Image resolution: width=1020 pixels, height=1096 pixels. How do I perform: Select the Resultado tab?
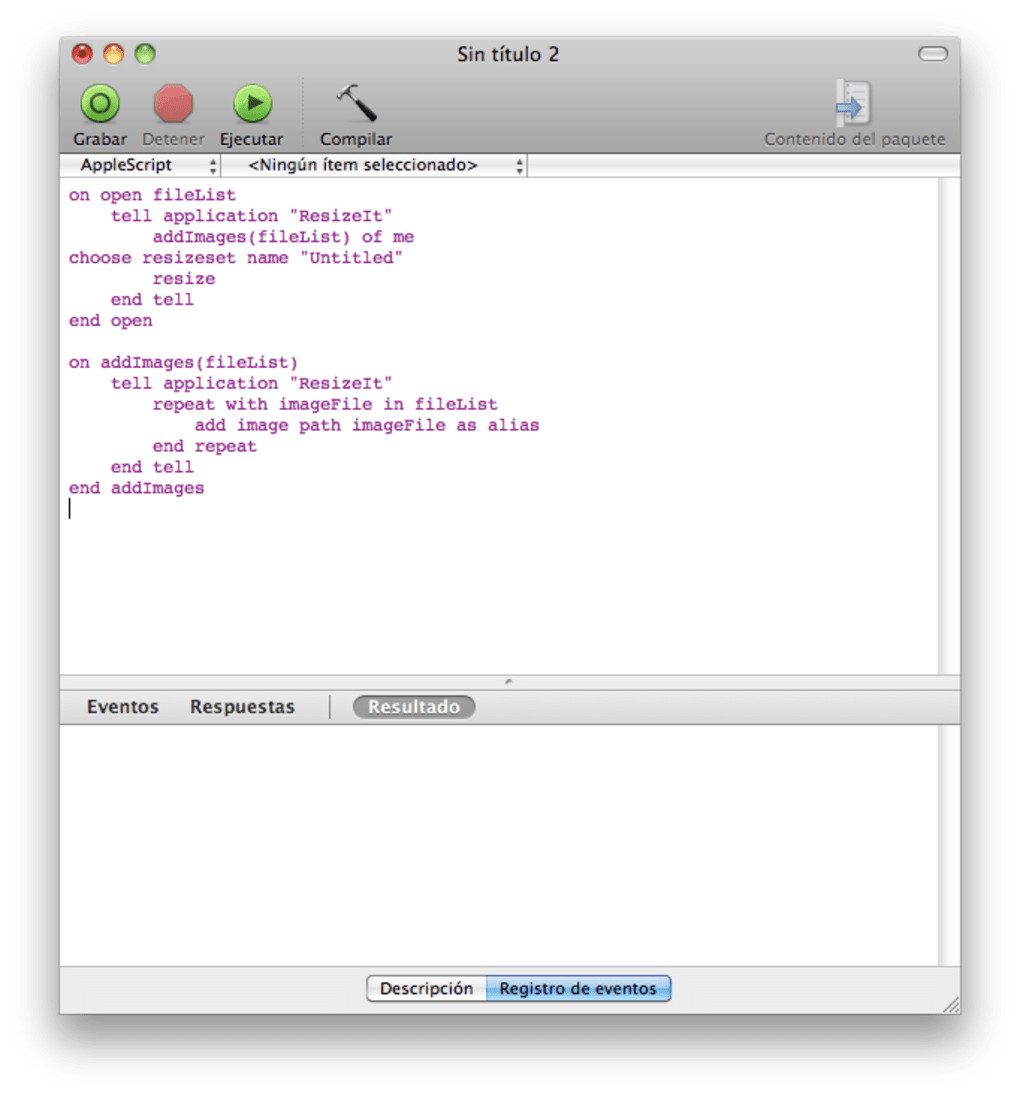coord(414,707)
